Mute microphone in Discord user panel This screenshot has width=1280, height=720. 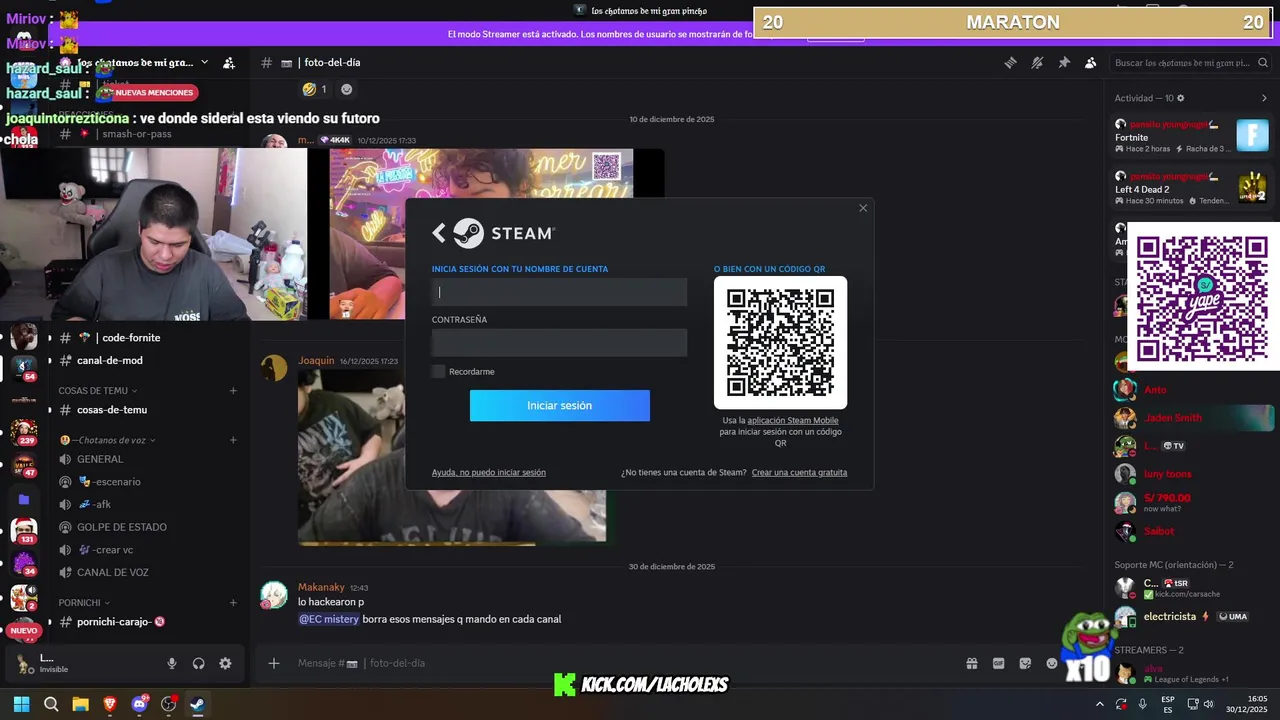pyautogui.click(x=172, y=663)
